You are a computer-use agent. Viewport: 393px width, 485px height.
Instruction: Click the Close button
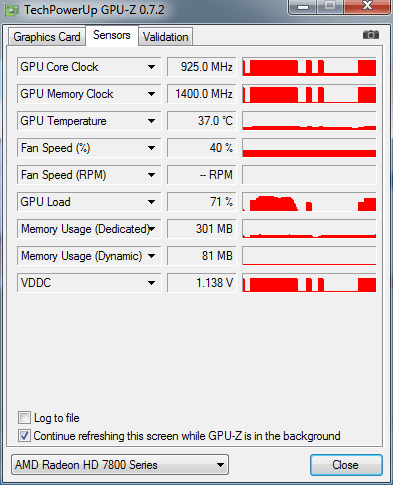pos(346,465)
